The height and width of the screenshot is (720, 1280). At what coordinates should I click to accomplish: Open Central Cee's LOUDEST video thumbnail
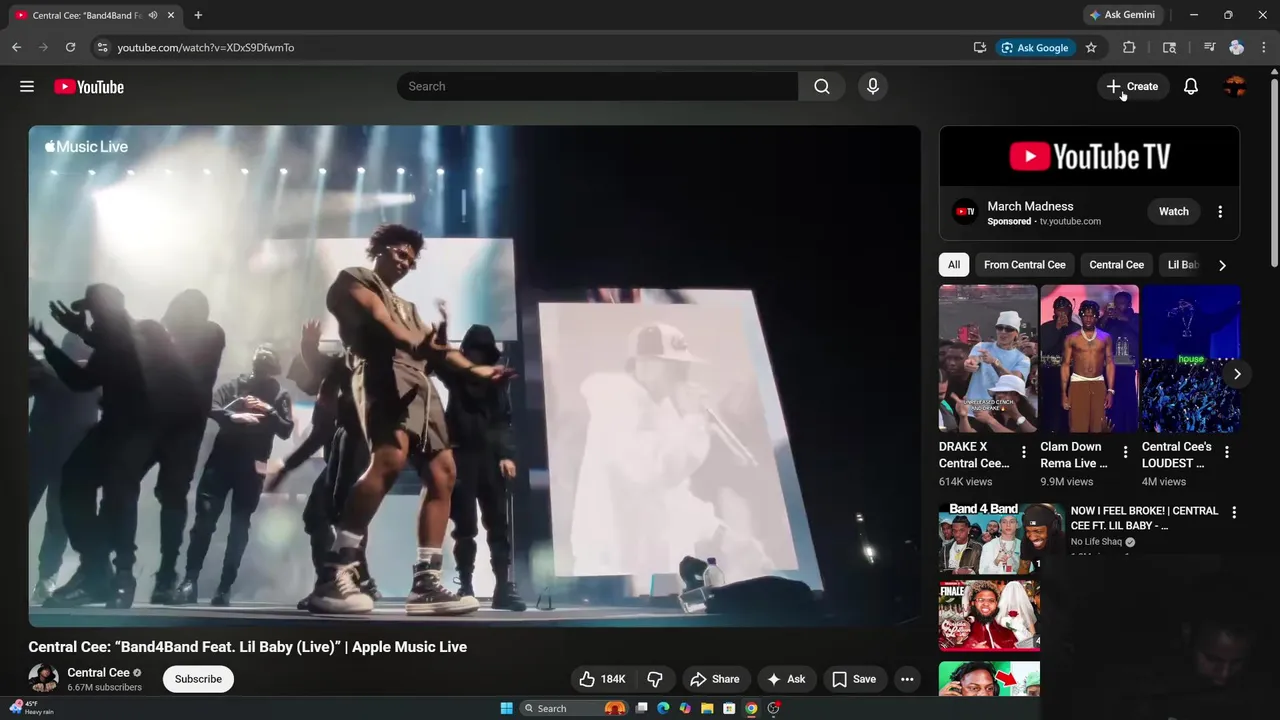(x=1191, y=359)
